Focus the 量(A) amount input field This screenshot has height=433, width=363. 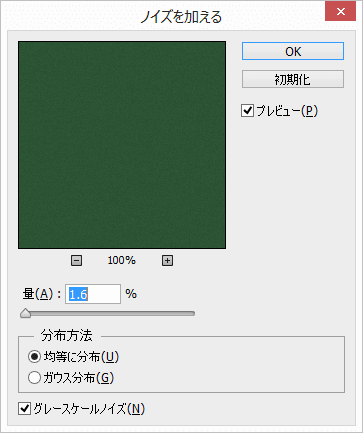point(93,294)
